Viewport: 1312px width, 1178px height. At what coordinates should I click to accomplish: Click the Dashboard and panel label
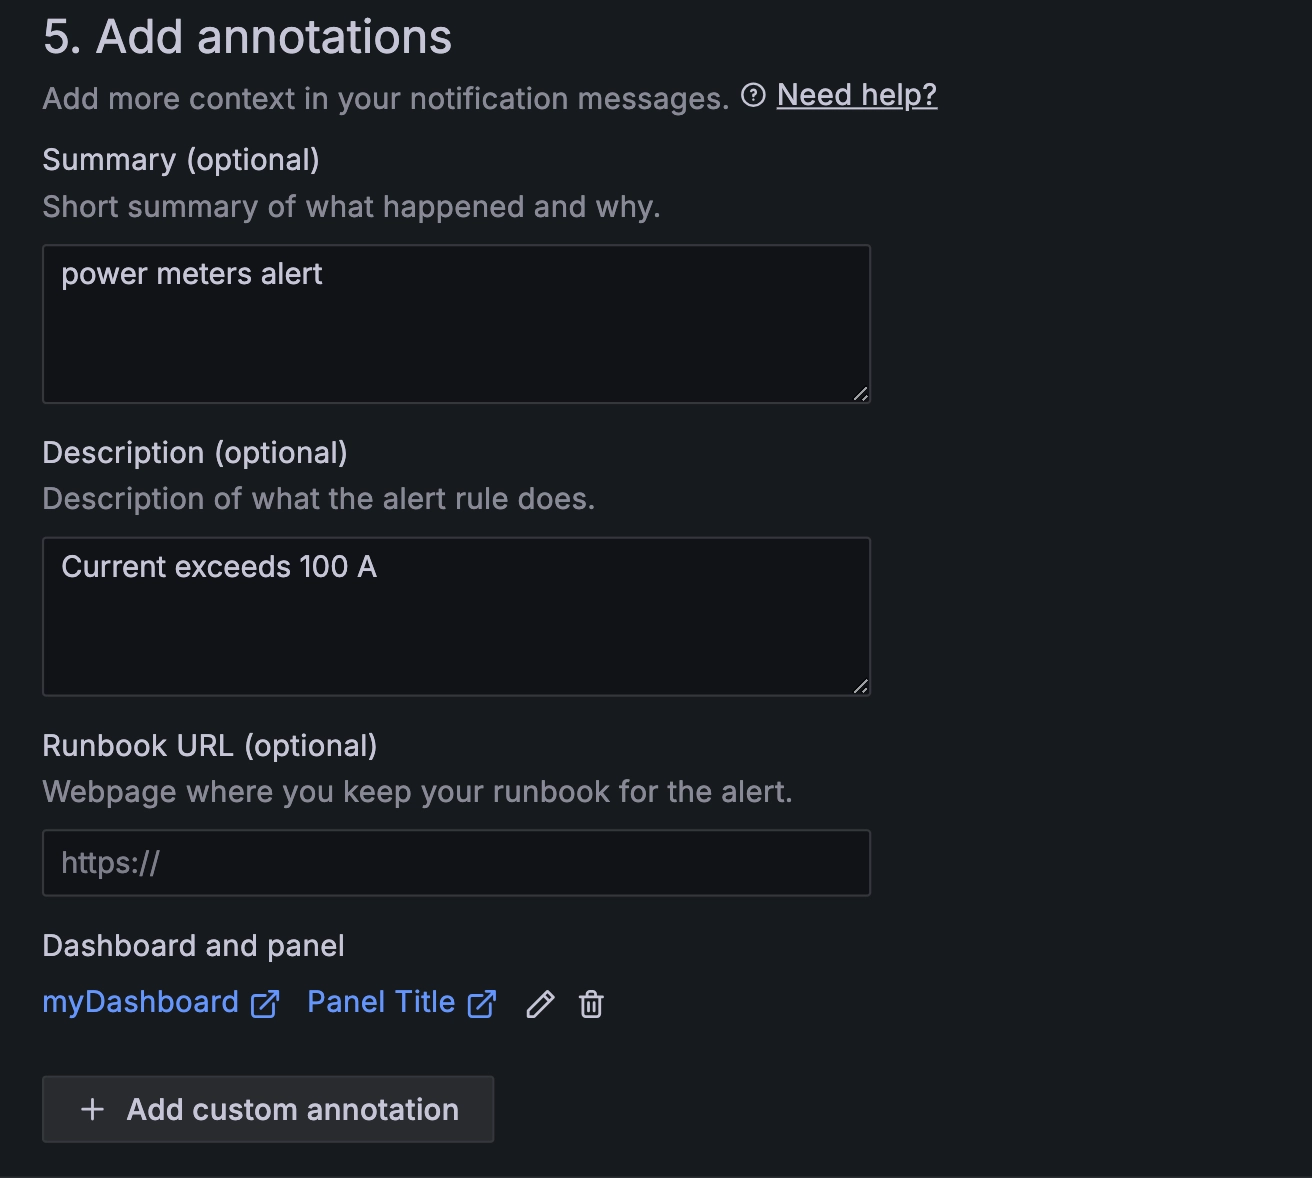193,946
